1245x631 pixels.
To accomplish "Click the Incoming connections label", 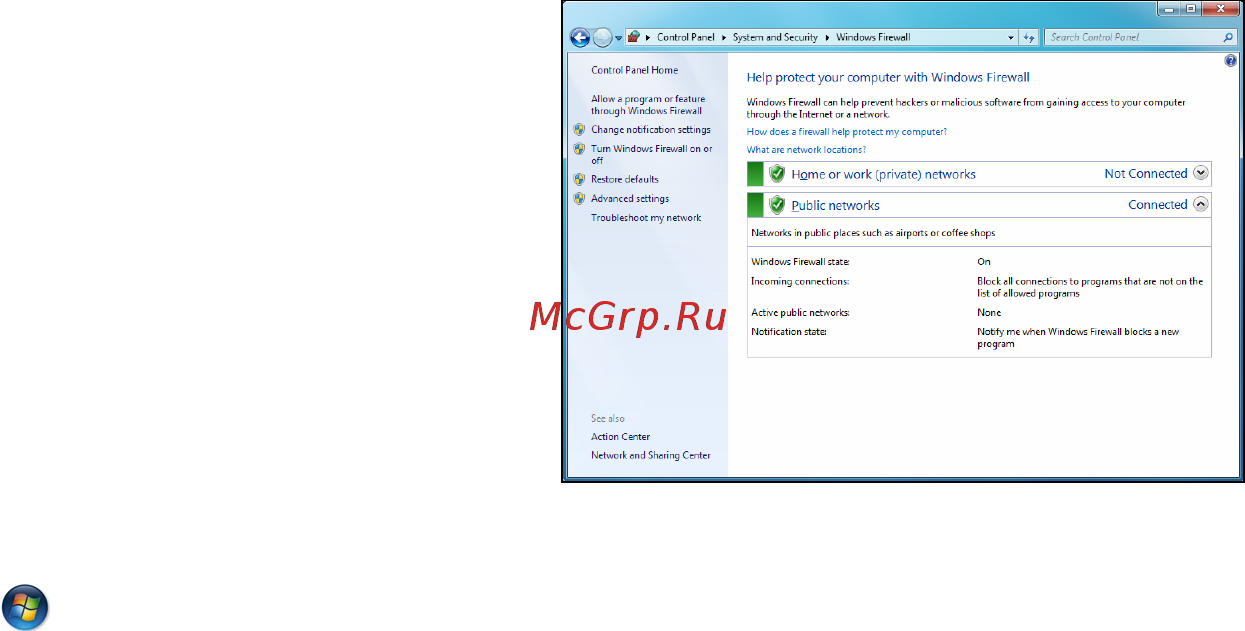I will tap(800, 281).
